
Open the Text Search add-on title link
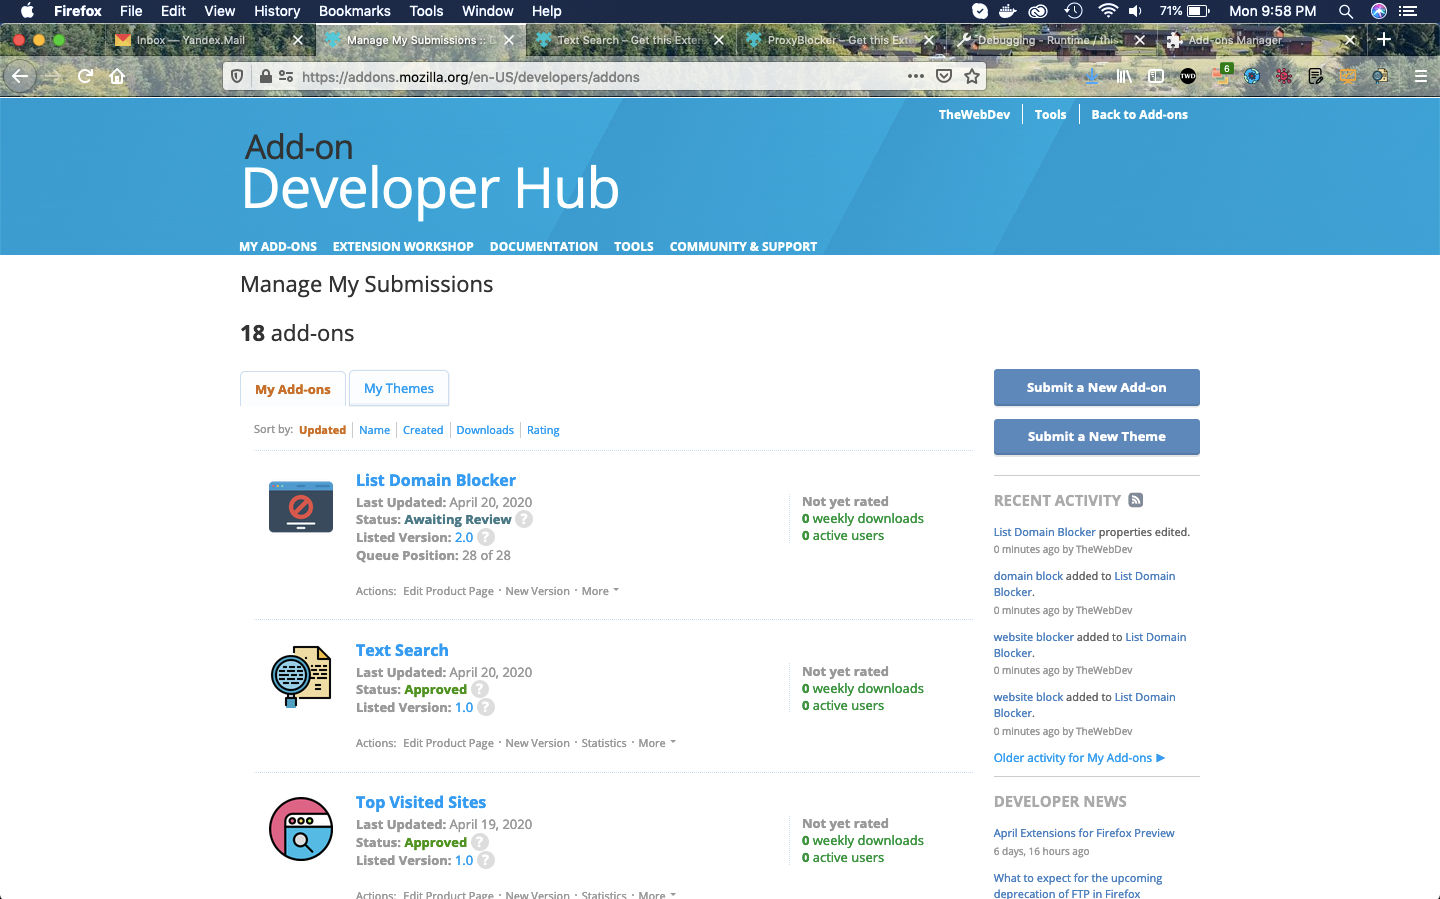coord(402,650)
